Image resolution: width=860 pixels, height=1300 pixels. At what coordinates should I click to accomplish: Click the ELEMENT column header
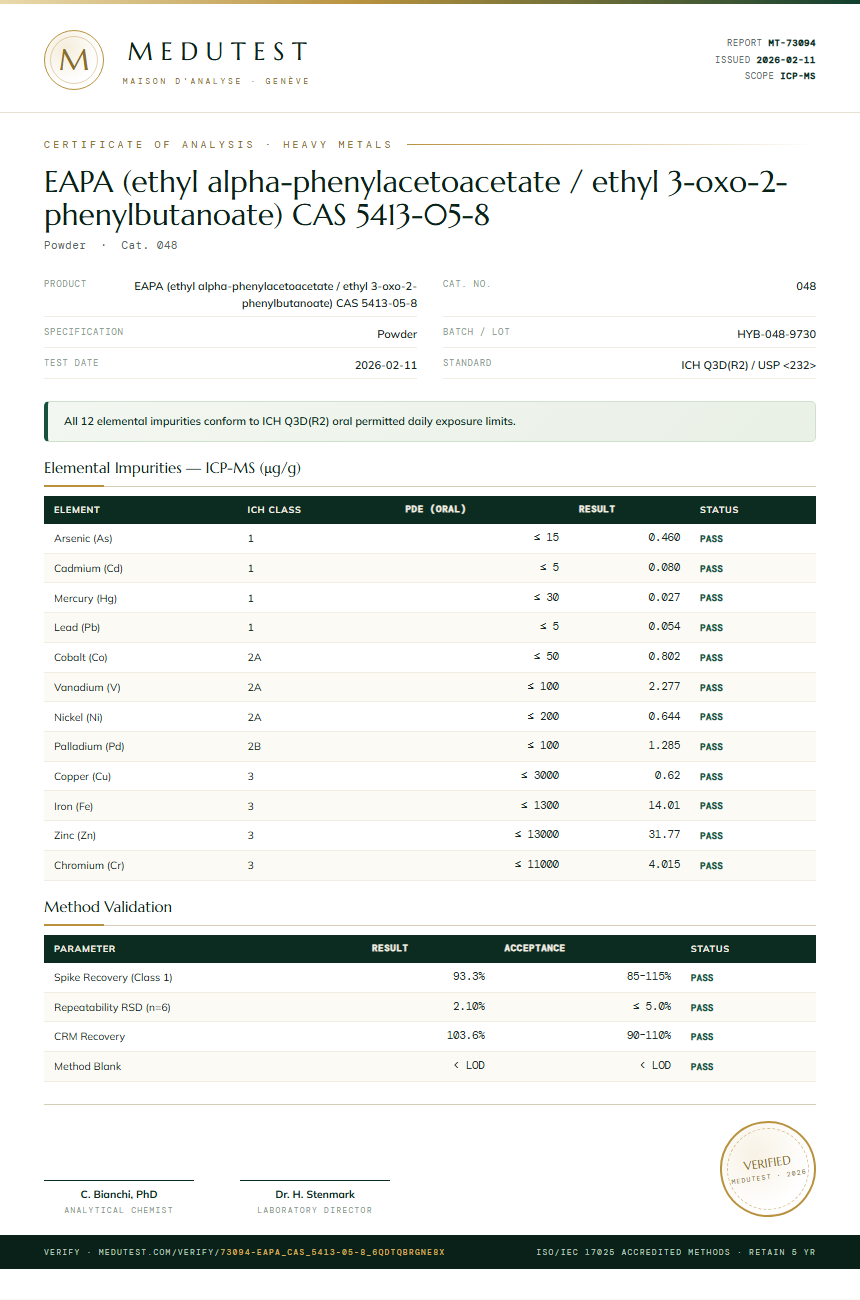coord(77,510)
